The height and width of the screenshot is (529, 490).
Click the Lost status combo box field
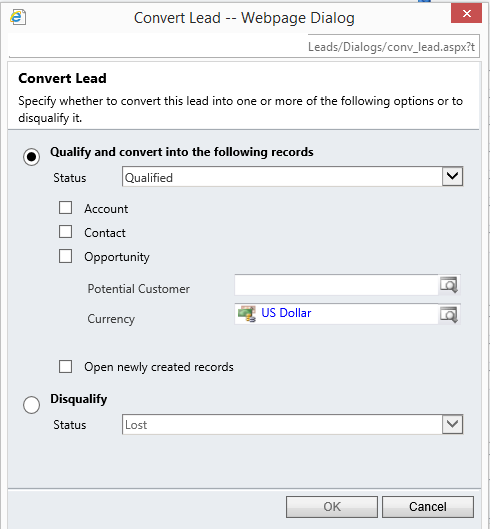(x=292, y=424)
